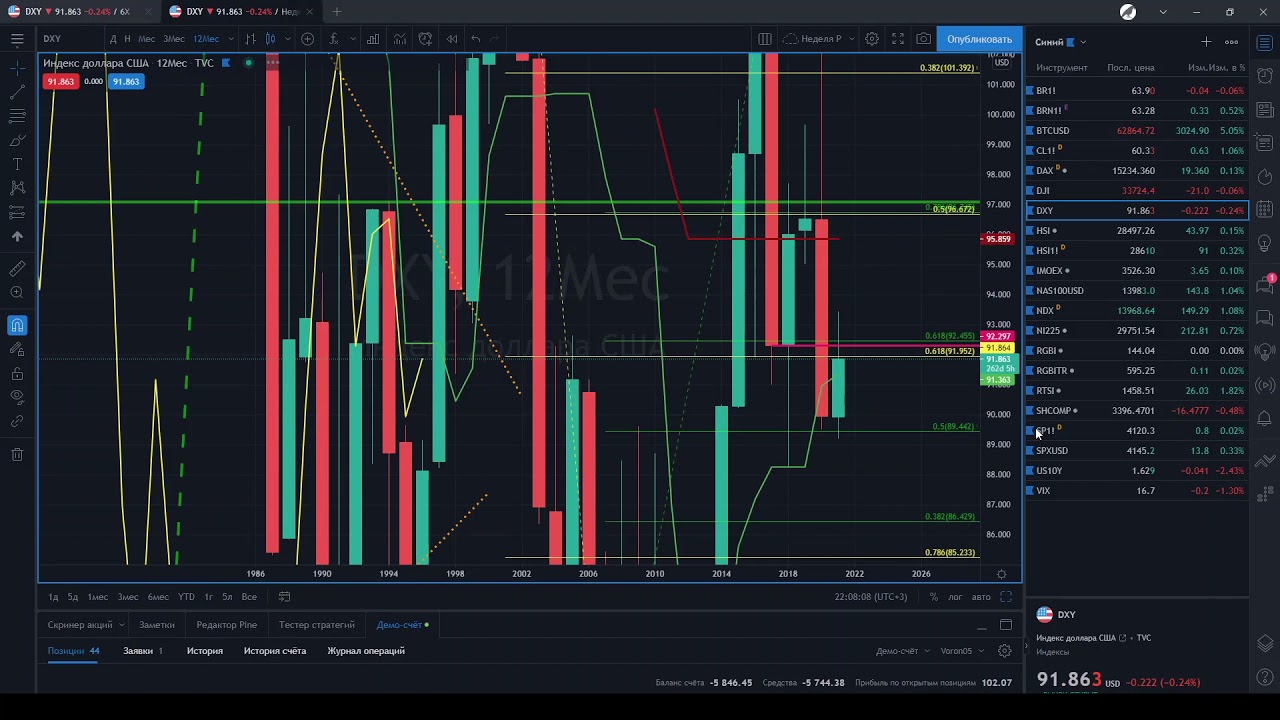Viewport: 1280px width, 720px height.
Task: Open a new tab with plus button
Action: [x=337, y=12]
